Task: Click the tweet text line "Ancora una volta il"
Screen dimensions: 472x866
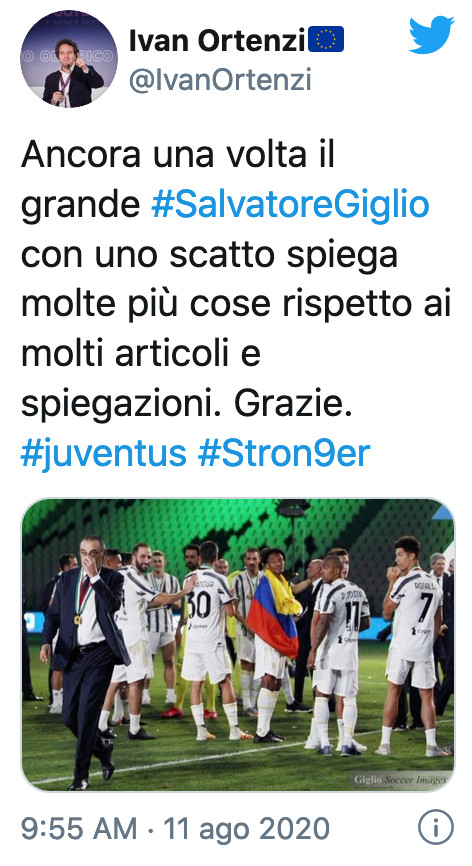Action: tap(178, 155)
